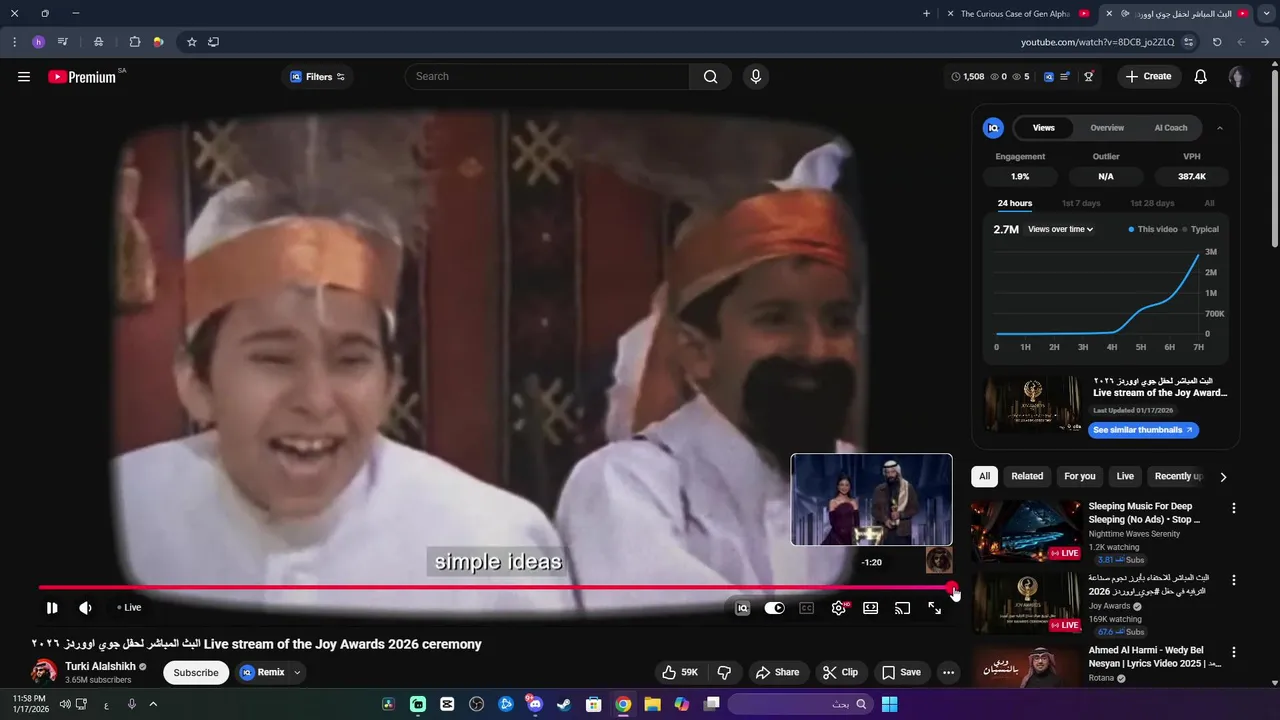Show more filter chips with the right arrow

coord(1223,477)
